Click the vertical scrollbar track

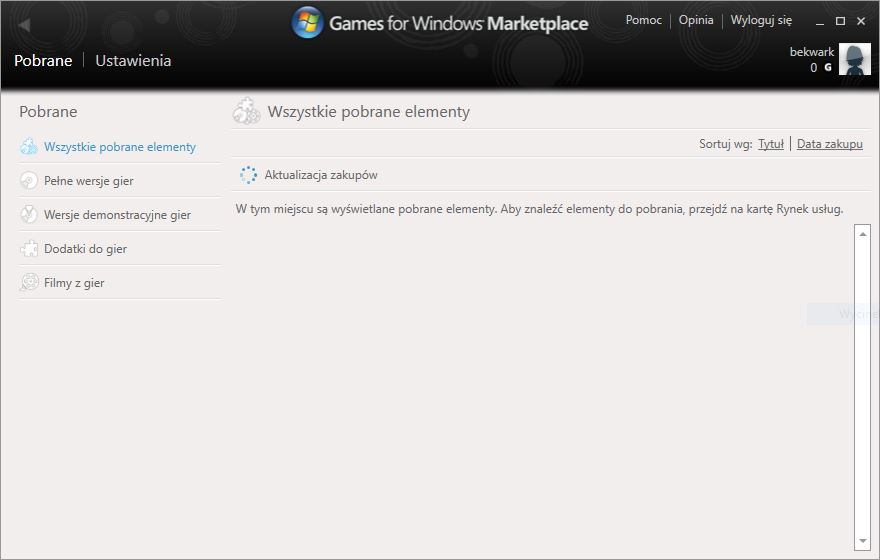(x=863, y=387)
